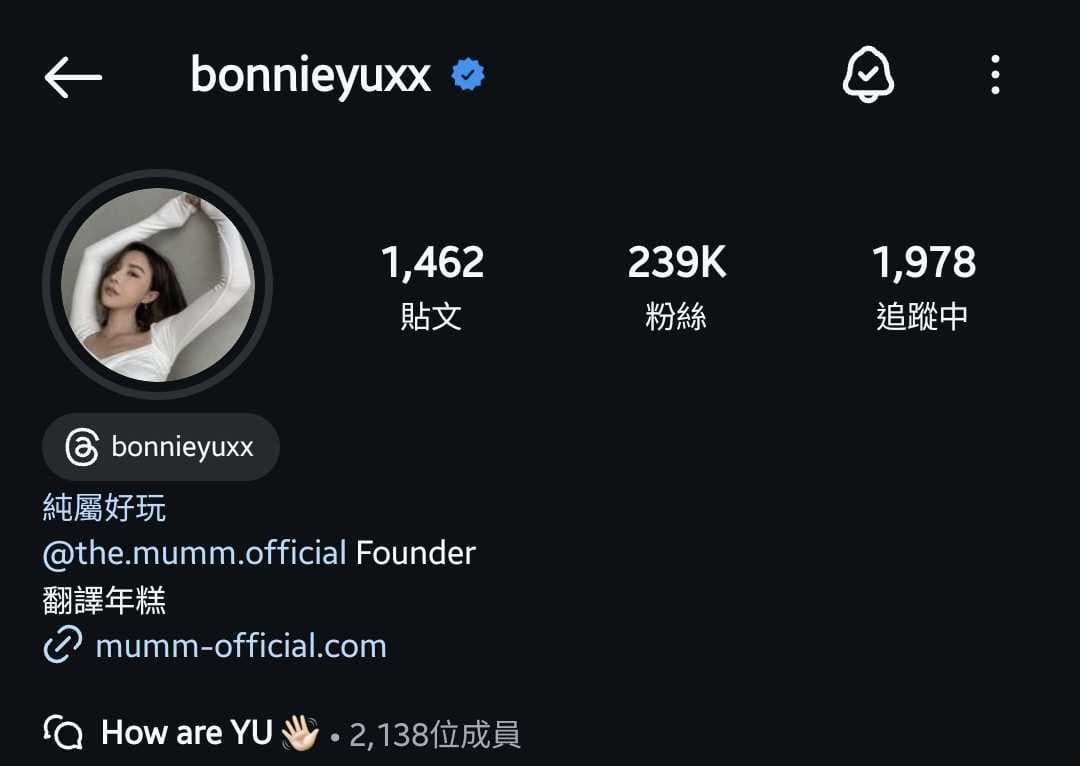Click the 追蹤中 label
The image size is (1080, 766).
pos(922,317)
